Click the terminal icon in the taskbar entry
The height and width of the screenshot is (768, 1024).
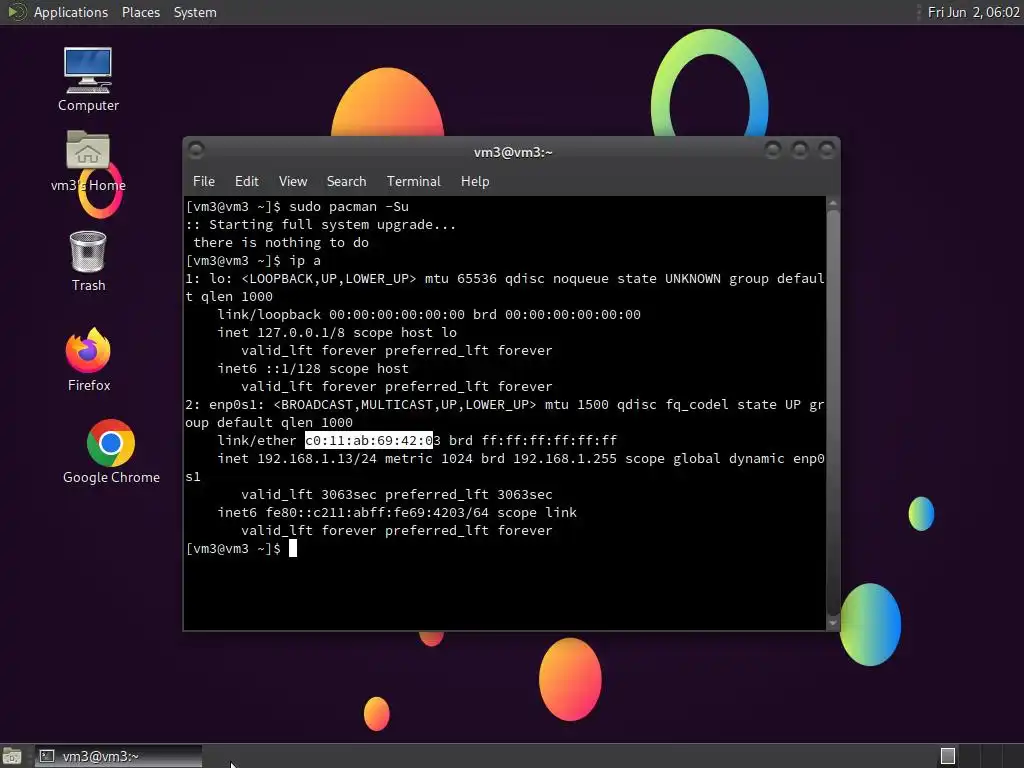tap(46, 756)
